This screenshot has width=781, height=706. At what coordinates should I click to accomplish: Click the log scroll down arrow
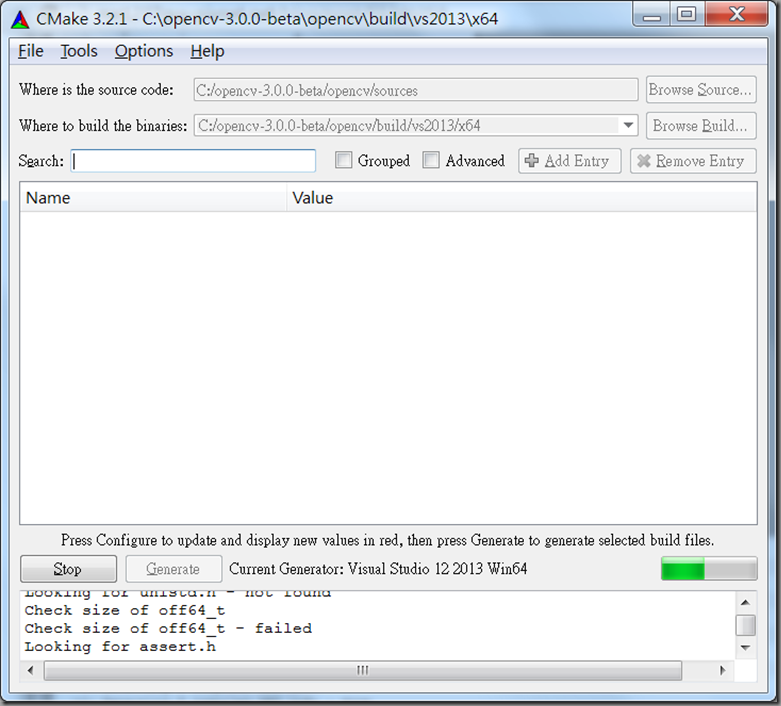745,648
